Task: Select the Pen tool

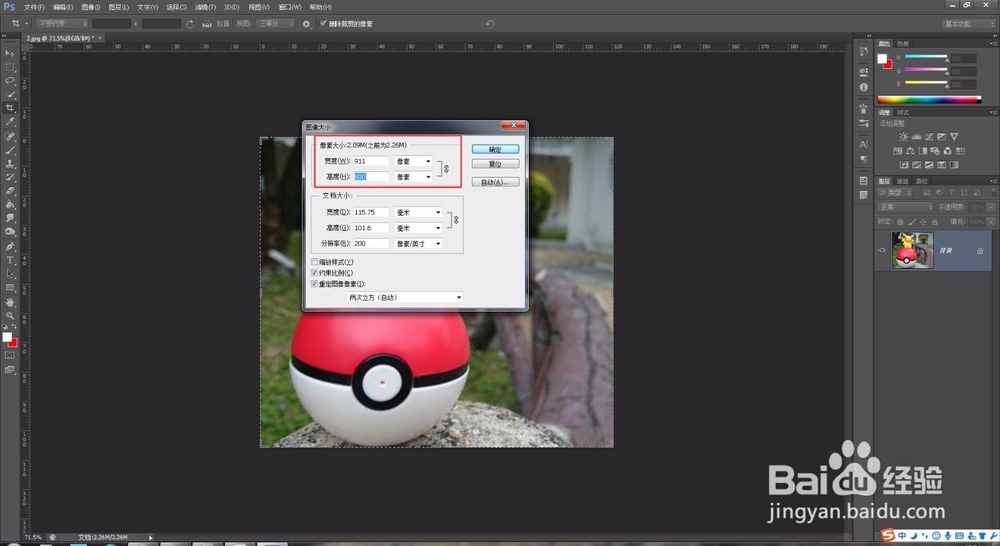Action: 10,246
